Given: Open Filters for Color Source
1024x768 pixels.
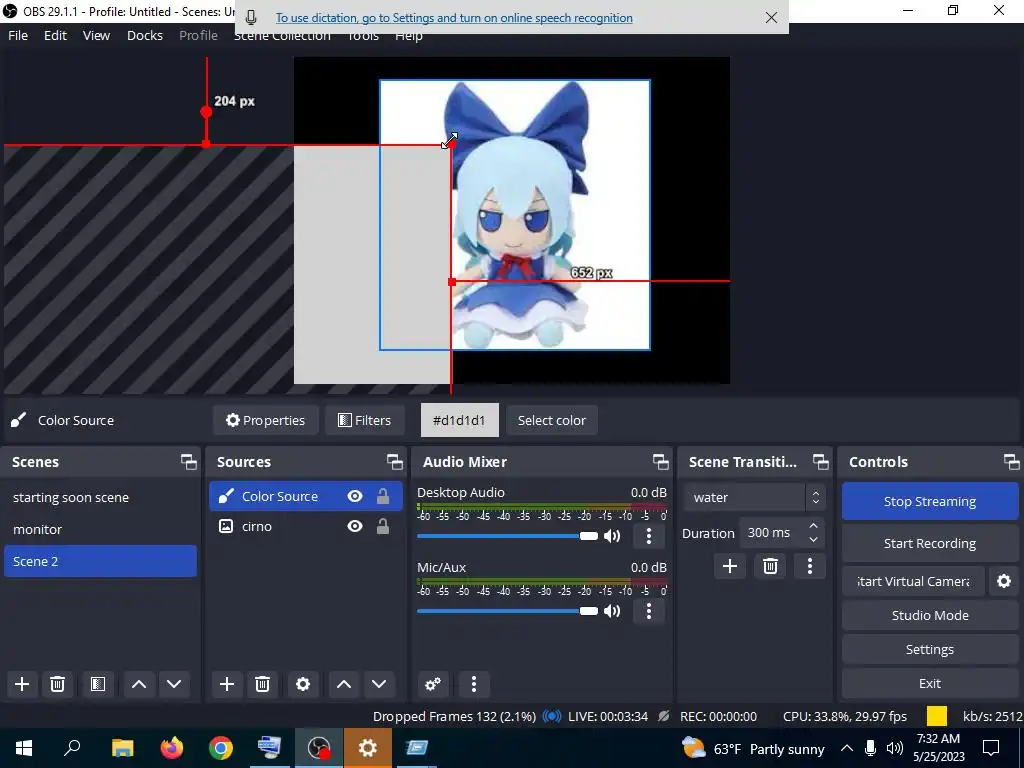Looking at the screenshot, I should click(364, 420).
